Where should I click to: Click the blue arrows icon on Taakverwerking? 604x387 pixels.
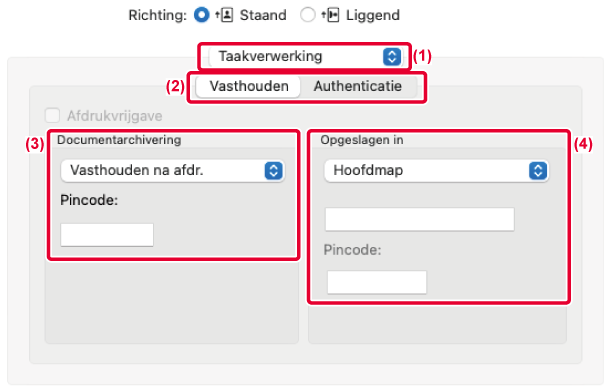(x=392, y=57)
